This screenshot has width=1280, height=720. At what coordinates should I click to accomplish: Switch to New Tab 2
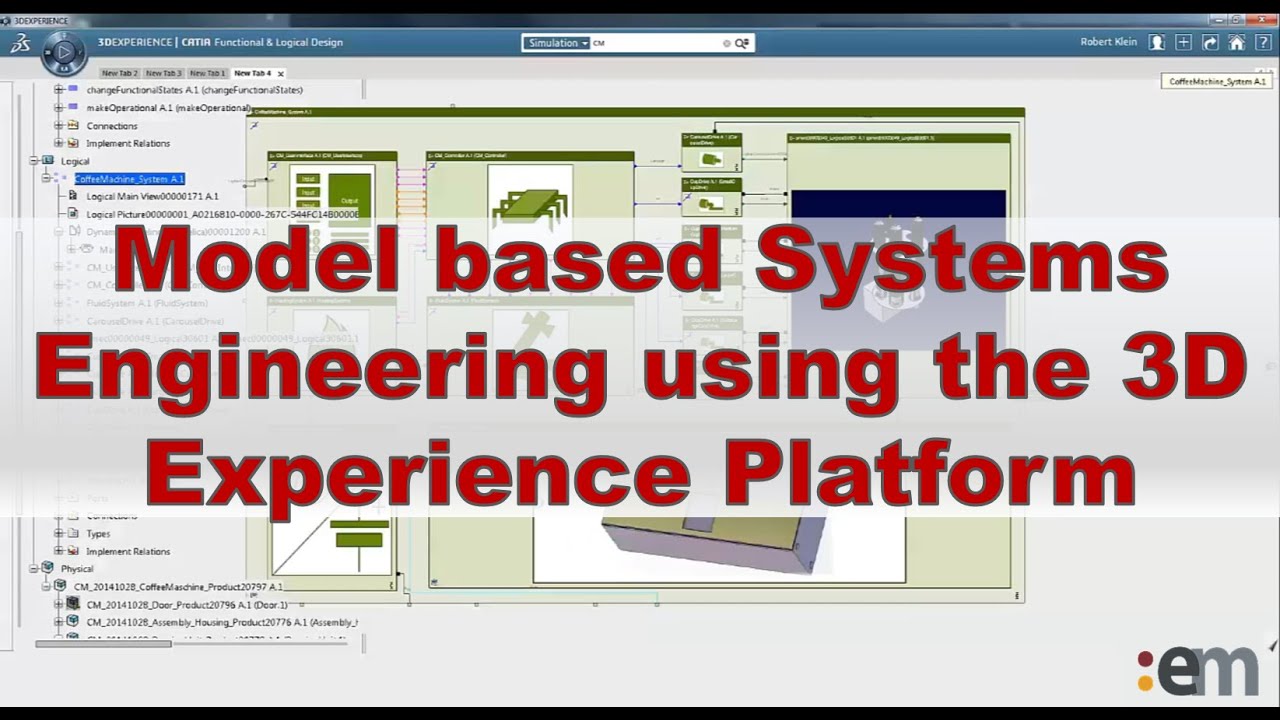(120, 73)
